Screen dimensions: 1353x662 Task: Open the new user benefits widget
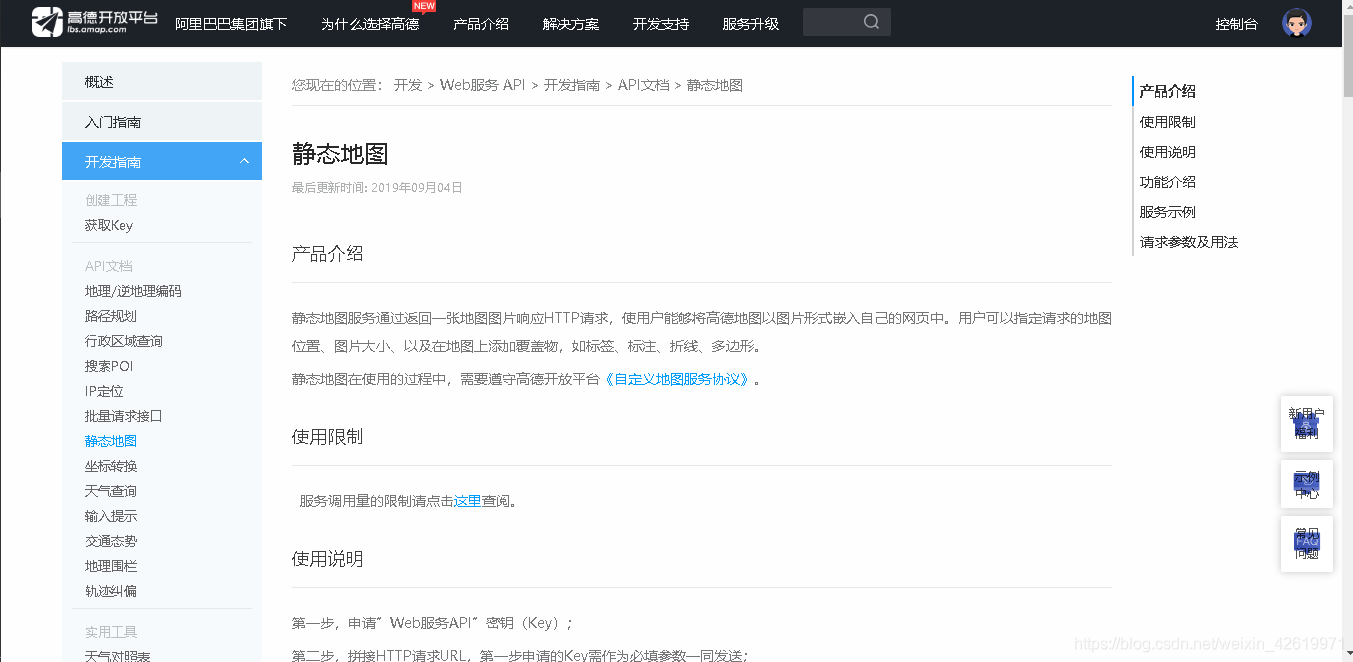tap(1306, 424)
